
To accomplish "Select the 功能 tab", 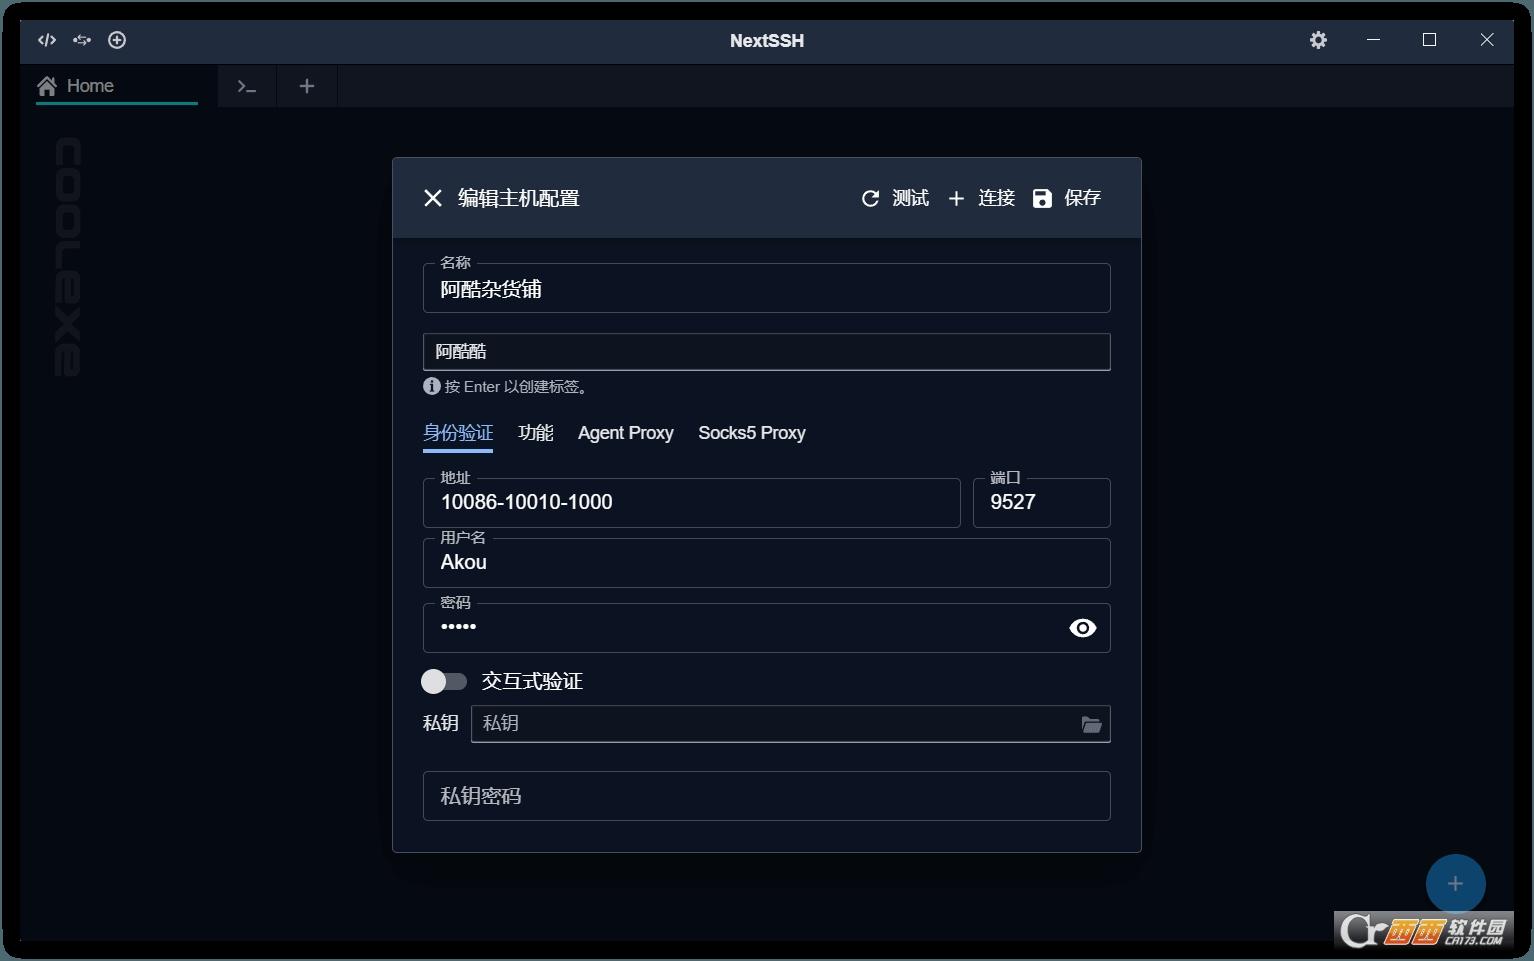I will point(536,433).
